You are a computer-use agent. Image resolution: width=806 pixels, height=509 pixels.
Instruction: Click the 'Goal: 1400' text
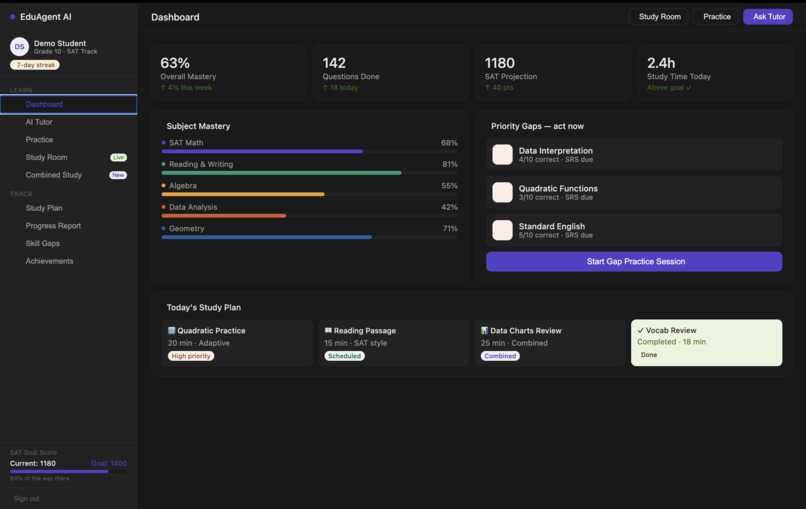109,463
